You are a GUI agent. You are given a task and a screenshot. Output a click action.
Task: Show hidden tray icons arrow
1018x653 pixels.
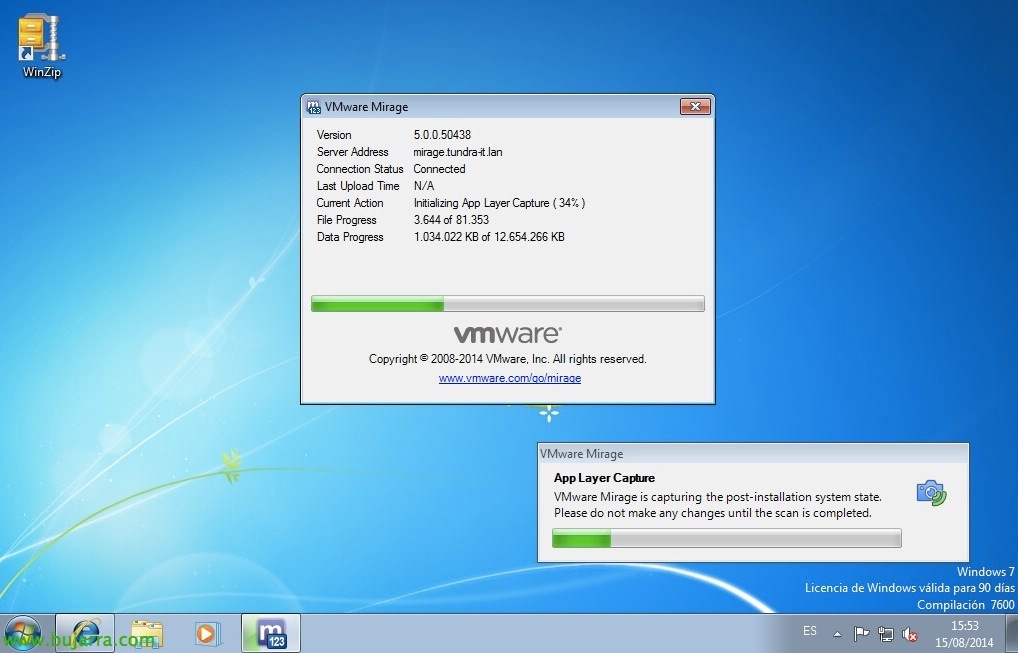coord(838,634)
